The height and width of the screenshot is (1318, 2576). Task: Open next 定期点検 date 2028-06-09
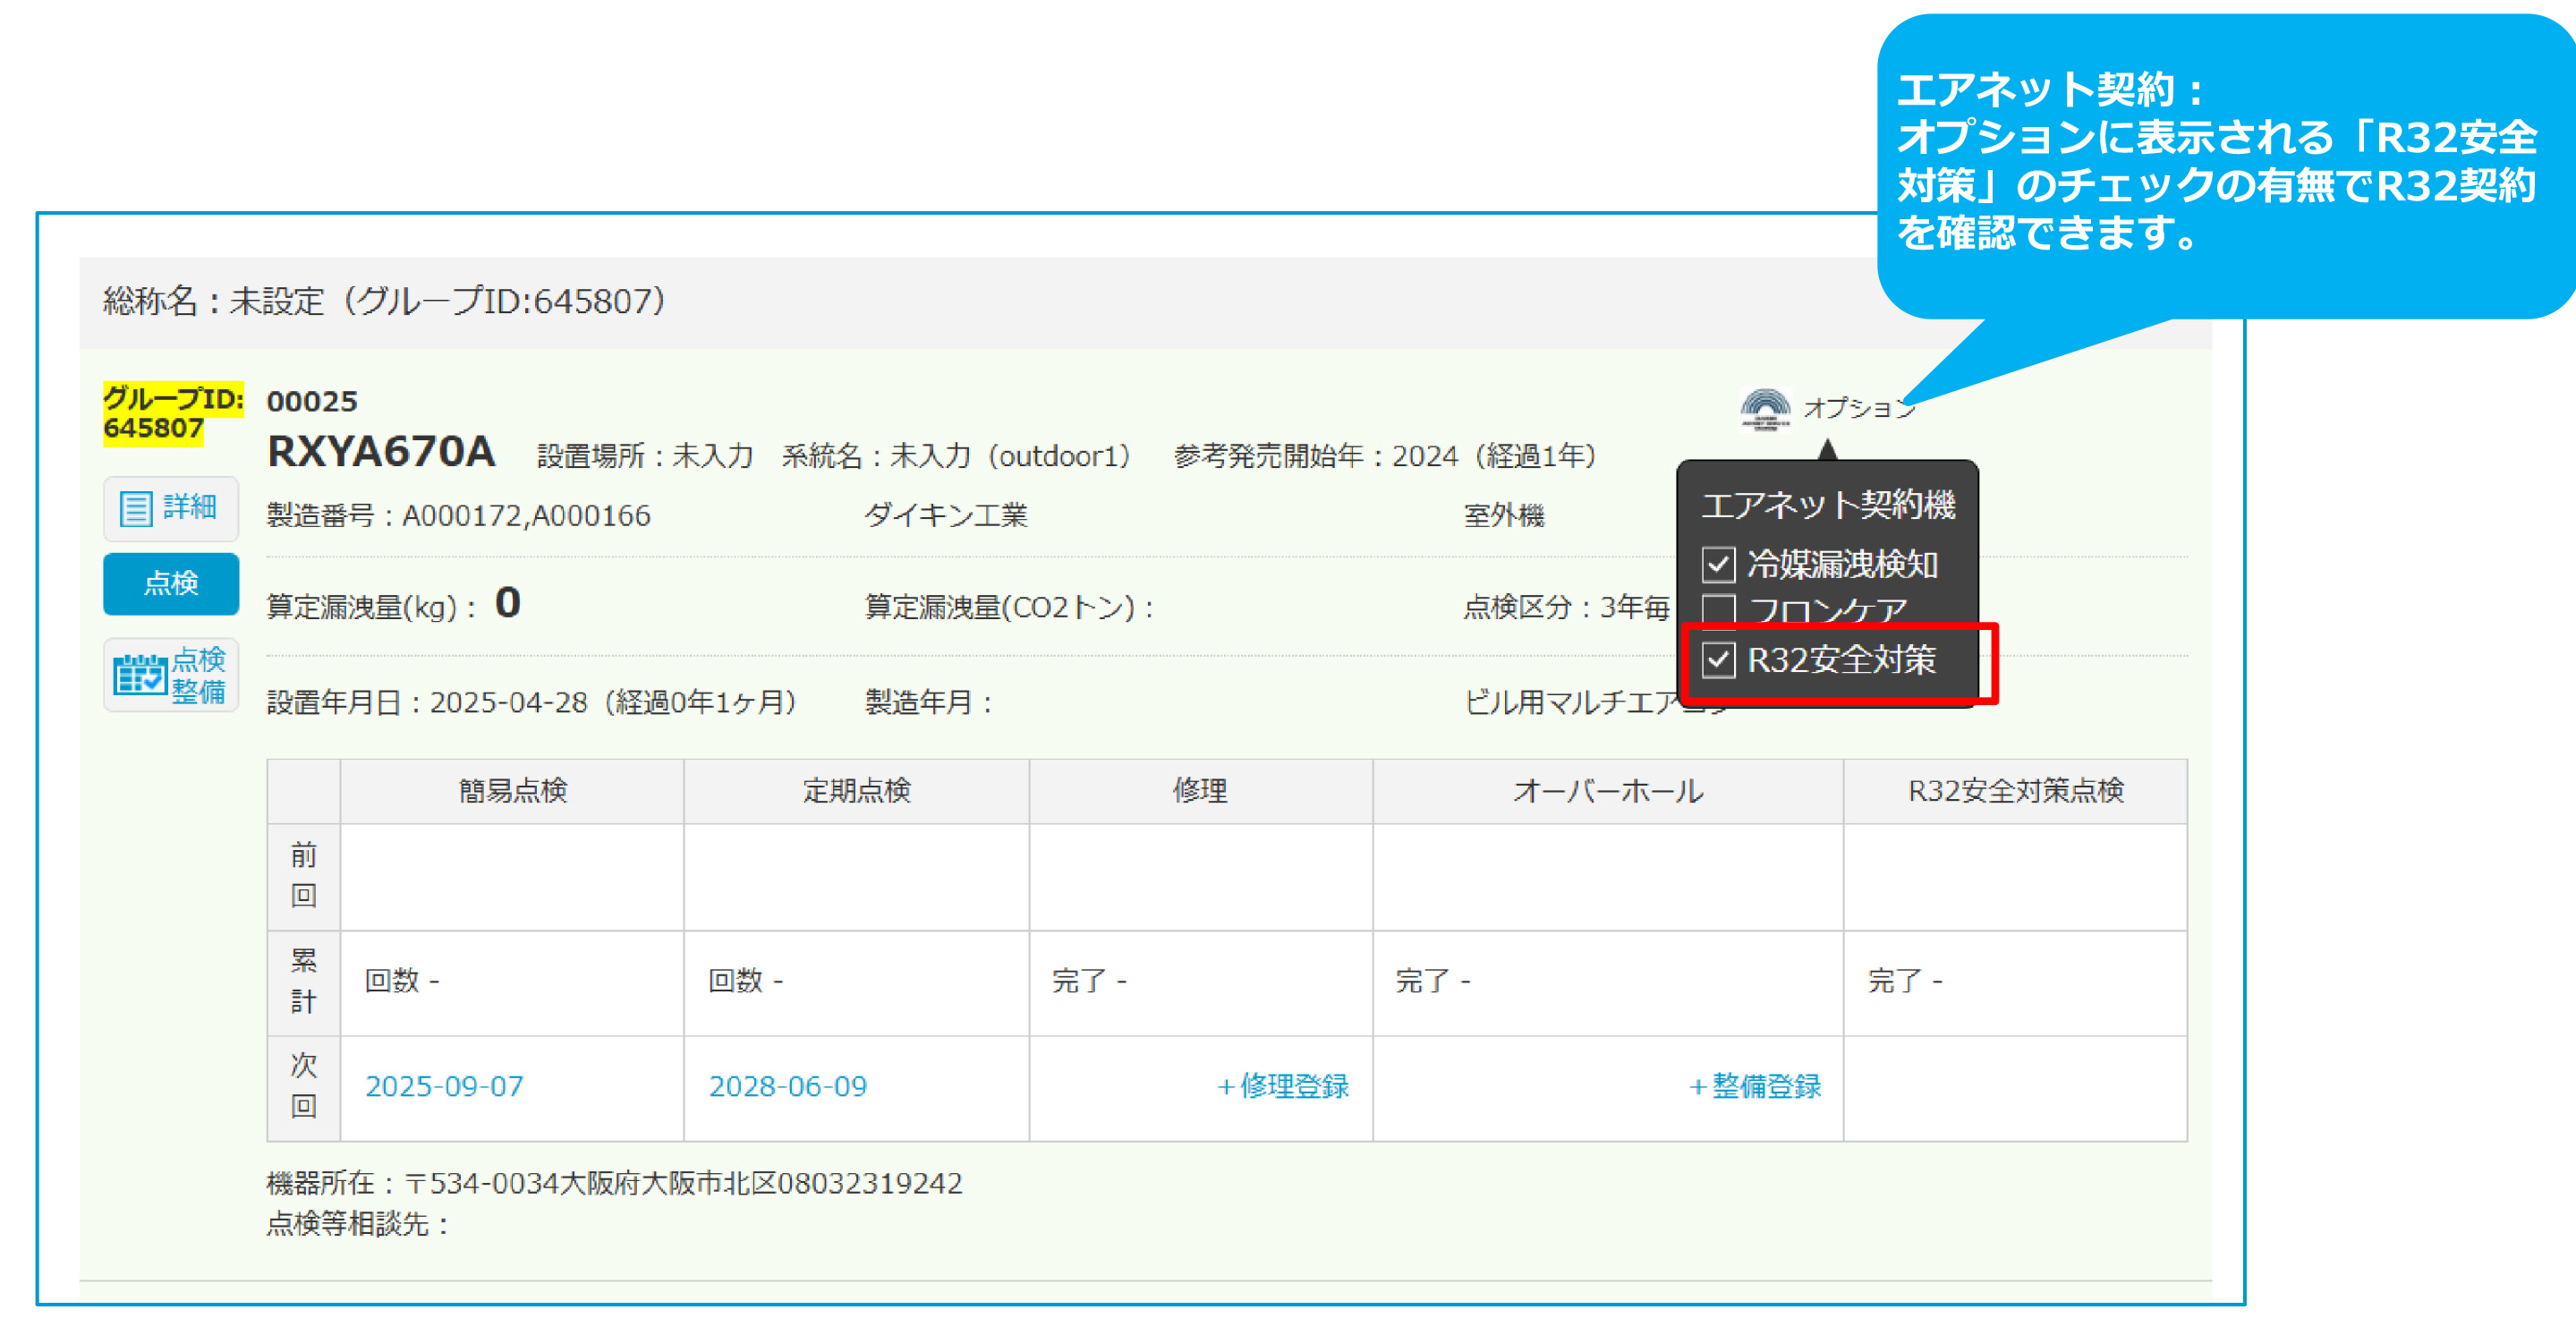(x=788, y=1087)
